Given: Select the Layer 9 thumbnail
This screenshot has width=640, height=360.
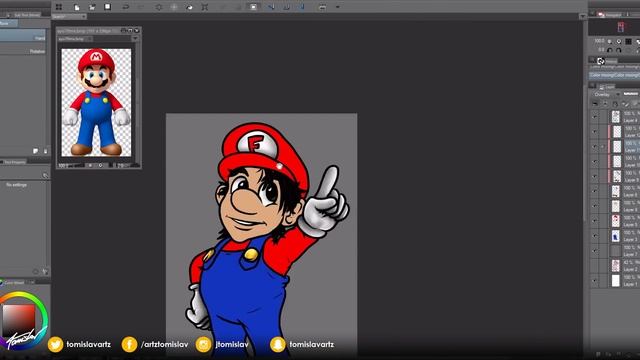Looking at the screenshot, I should click(x=617, y=176).
